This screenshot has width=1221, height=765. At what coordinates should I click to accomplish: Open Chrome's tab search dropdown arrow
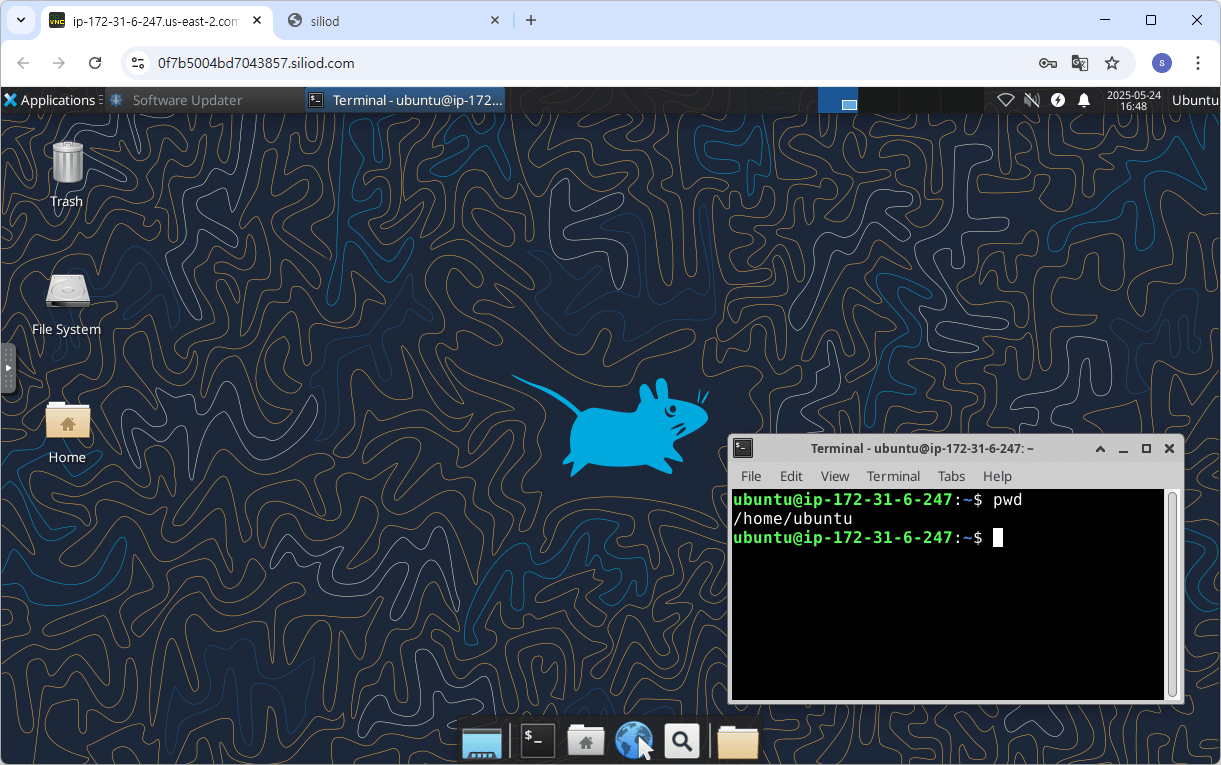[x=20, y=20]
